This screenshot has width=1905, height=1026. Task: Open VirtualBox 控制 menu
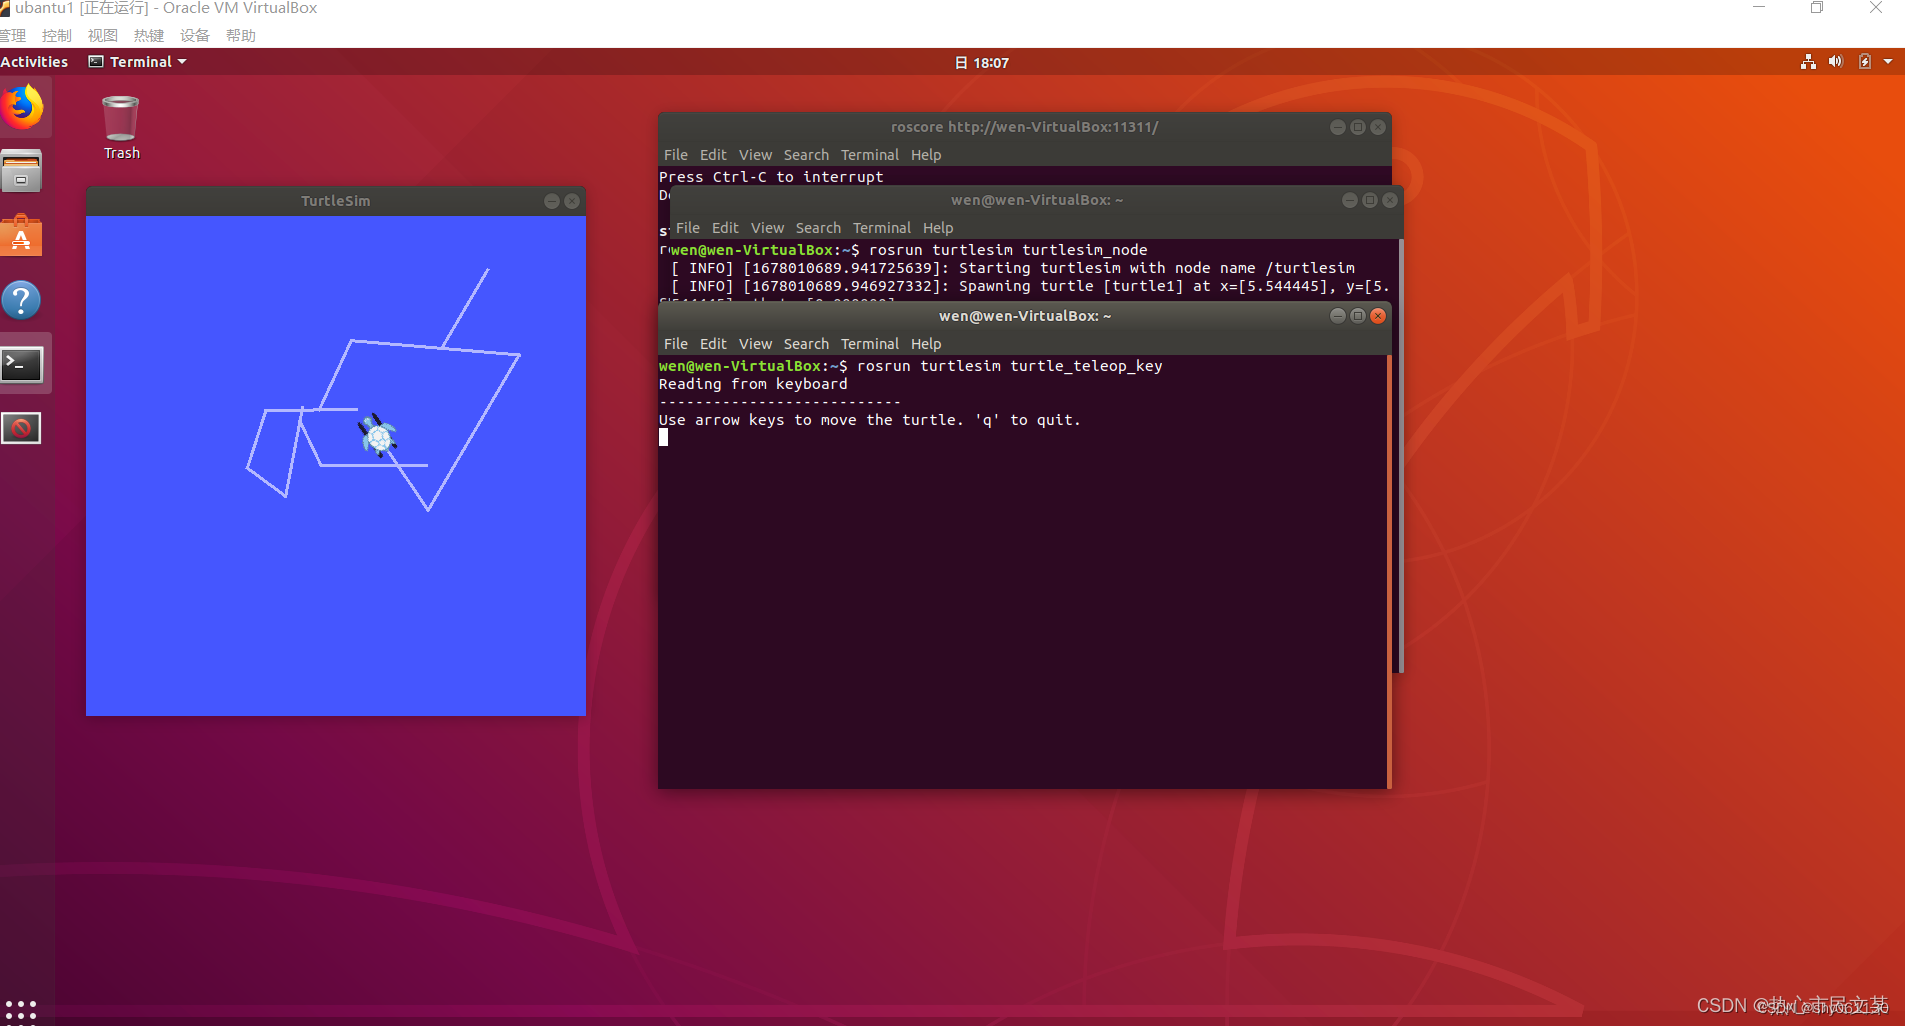click(57, 36)
